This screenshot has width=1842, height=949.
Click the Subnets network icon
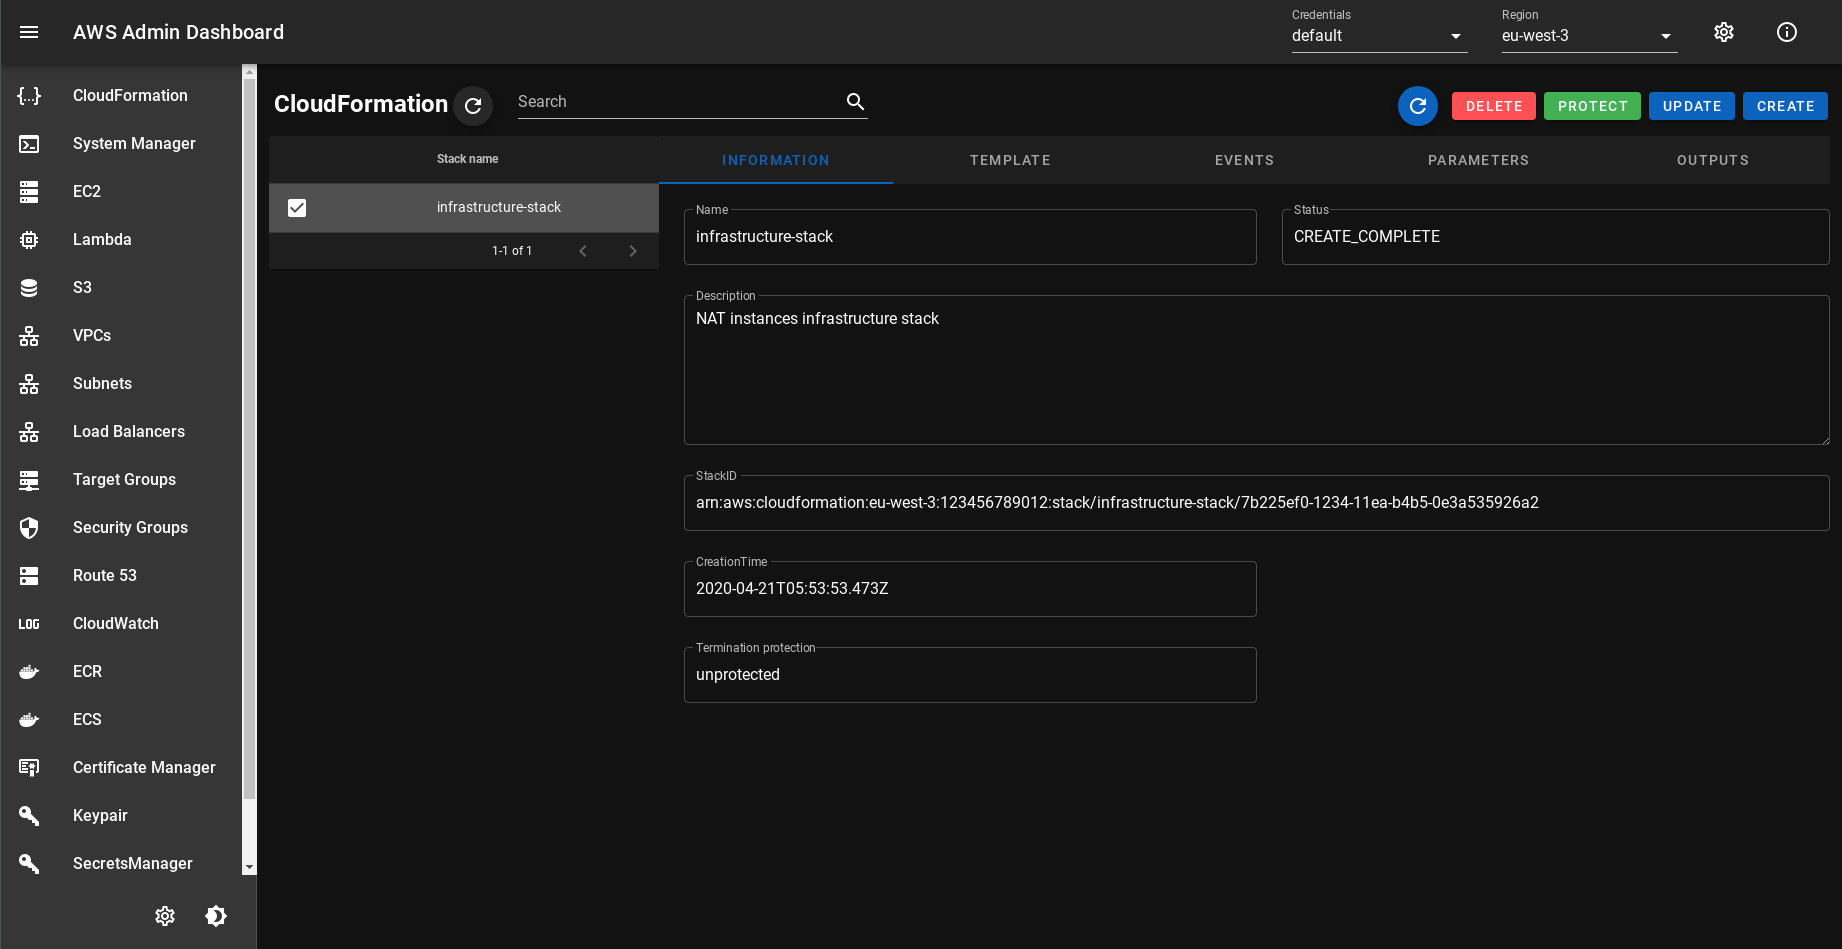point(29,384)
